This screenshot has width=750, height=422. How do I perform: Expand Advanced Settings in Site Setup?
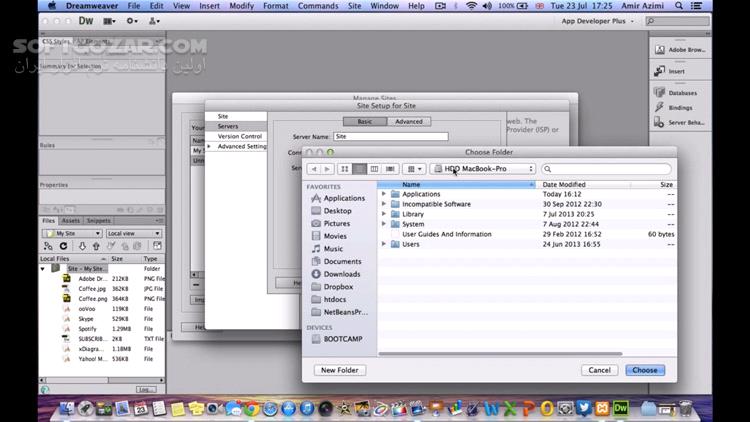pyautogui.click(x=209, y=146)
